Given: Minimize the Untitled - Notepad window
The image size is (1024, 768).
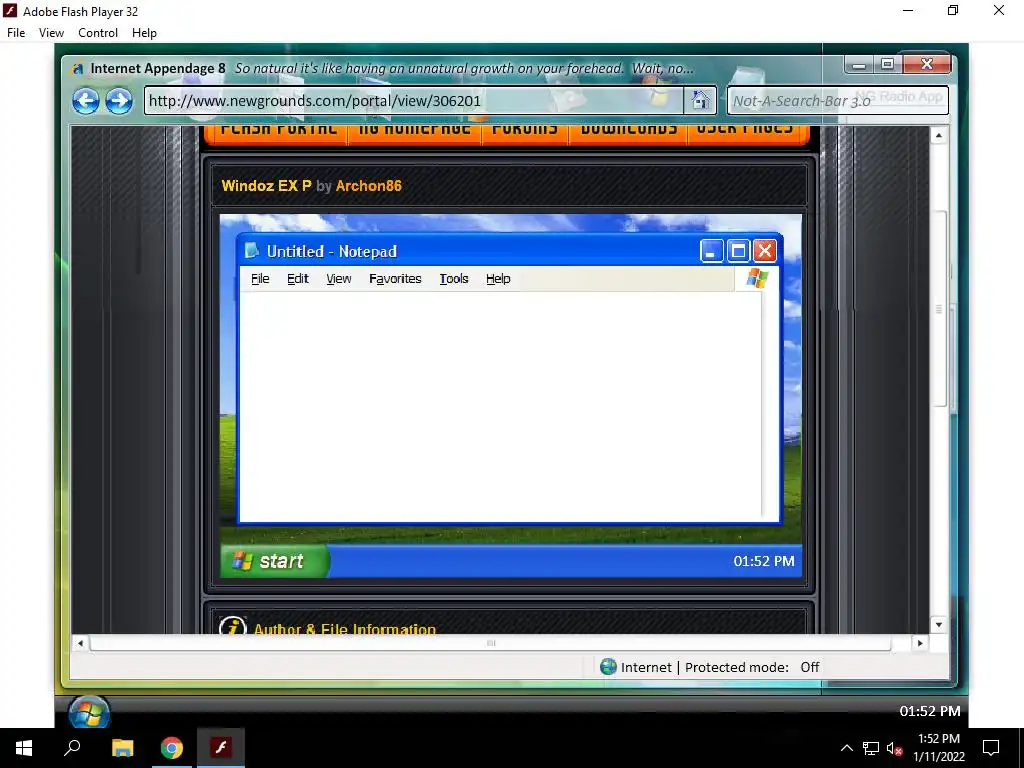Looking at the screenshot, I should click(711, 251).
